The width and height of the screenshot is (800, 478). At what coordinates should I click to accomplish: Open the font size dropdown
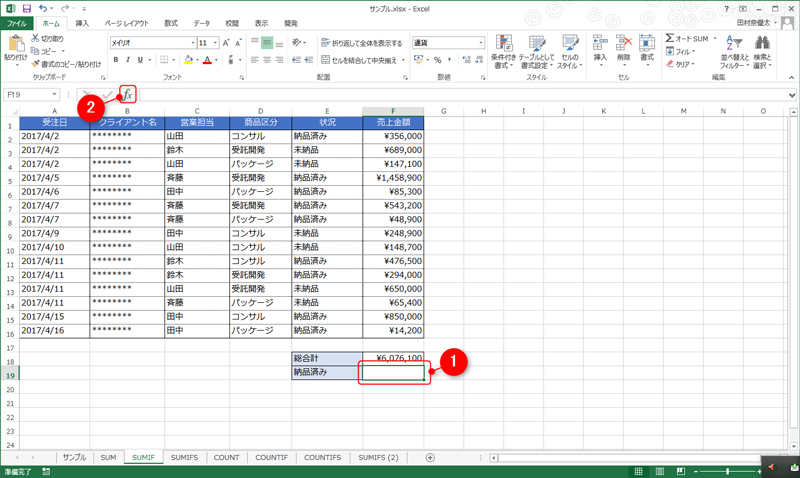tap(215, 43)
